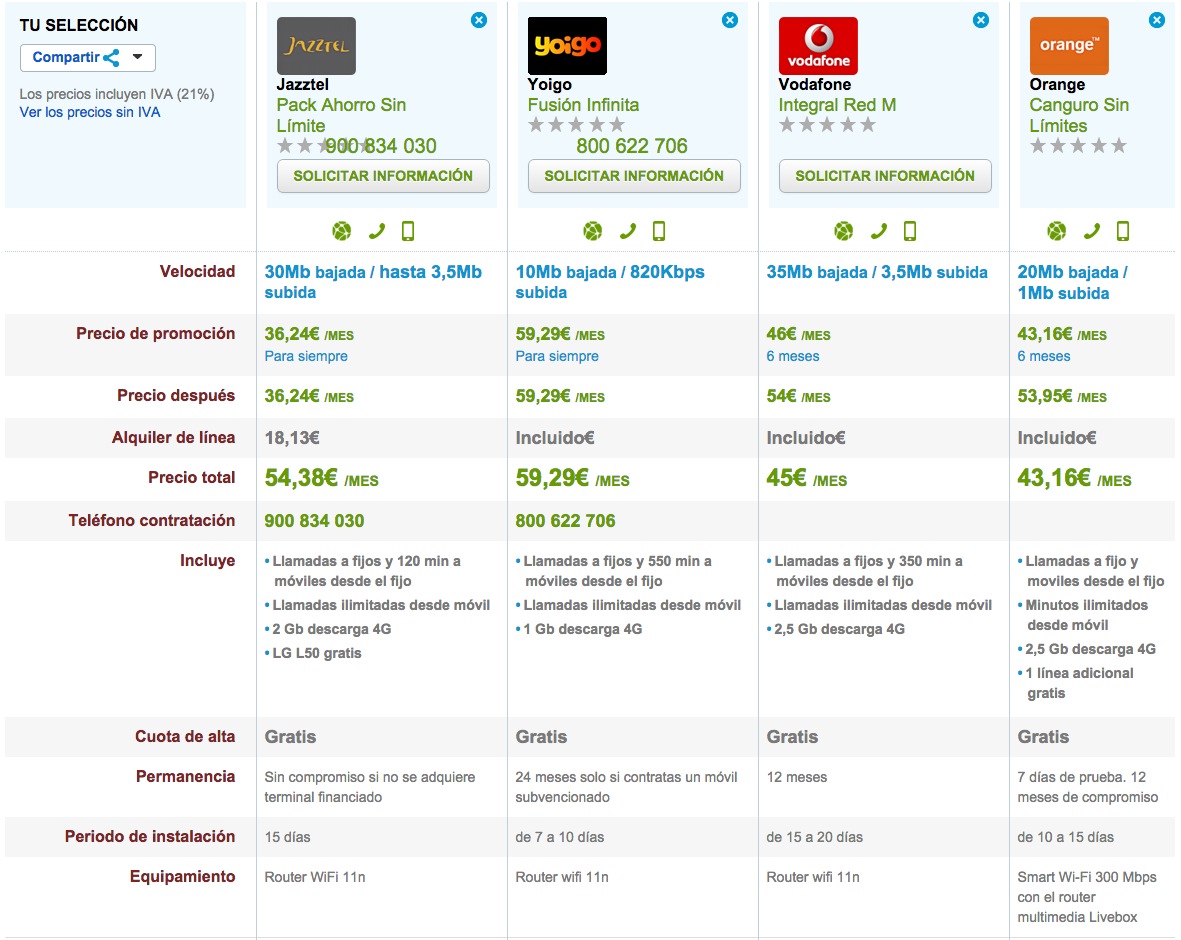Click Yoigo installation period 'de 7 a 10 días'
The height and width of the screenshot is (940, 1181).
[560, 837]
